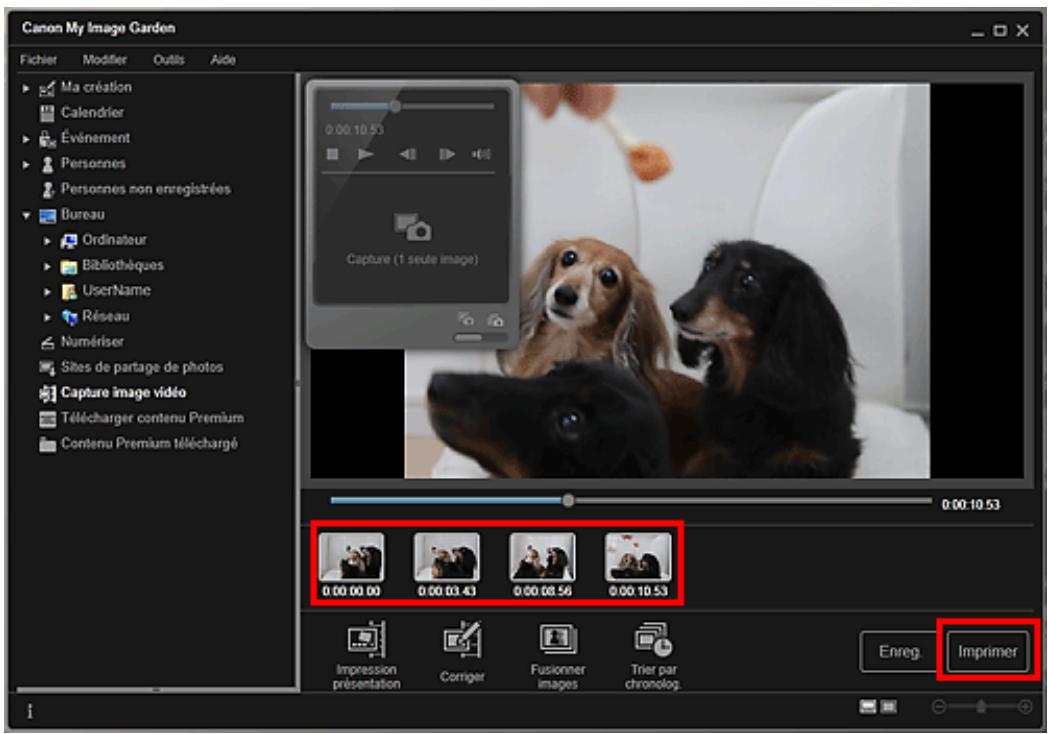
Task: Click Capture (1 seule image) camera icon
Action: coord(412,228)
